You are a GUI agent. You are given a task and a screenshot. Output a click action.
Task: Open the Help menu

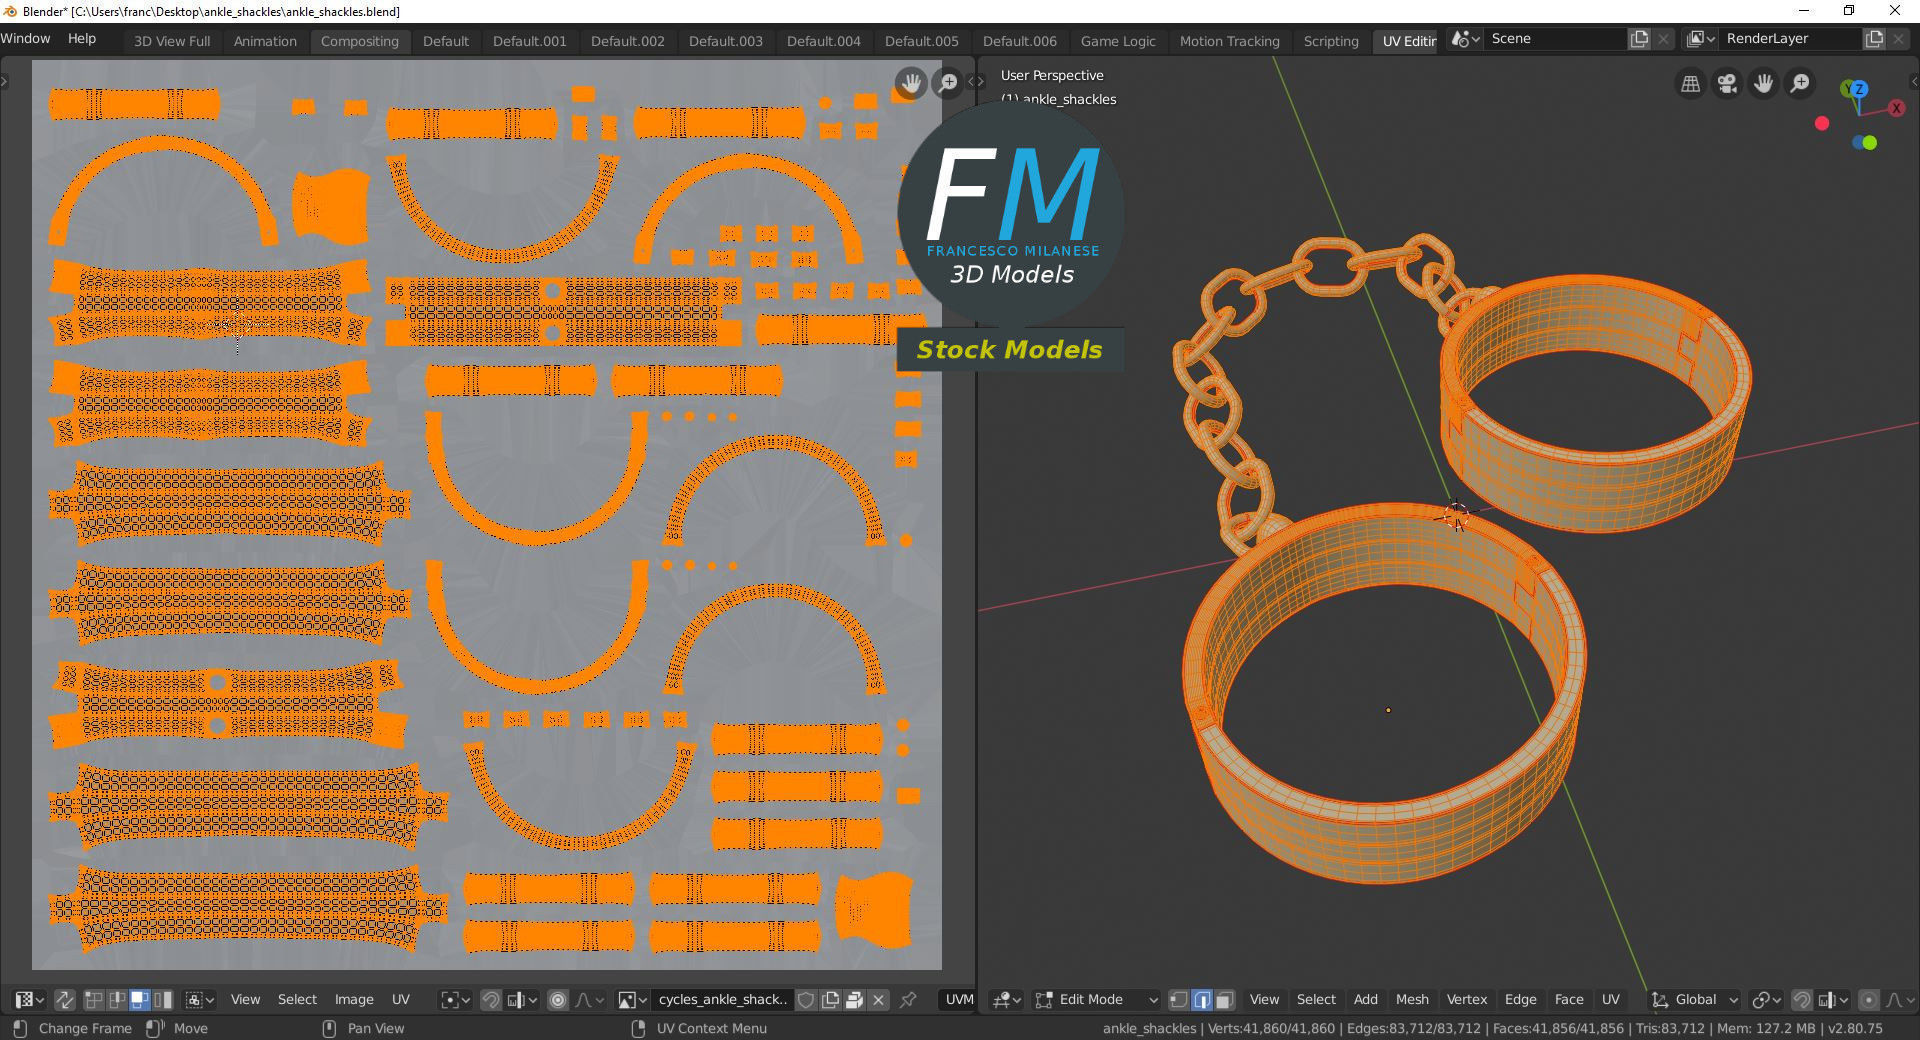tap(82, 39)
